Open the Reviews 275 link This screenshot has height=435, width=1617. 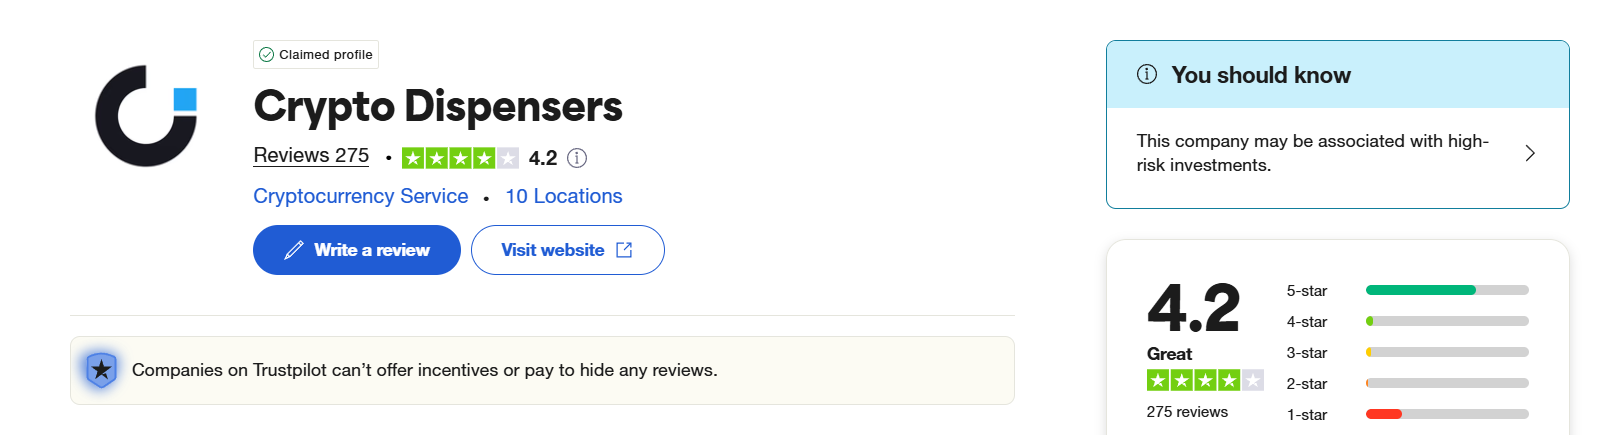(311, 156)
